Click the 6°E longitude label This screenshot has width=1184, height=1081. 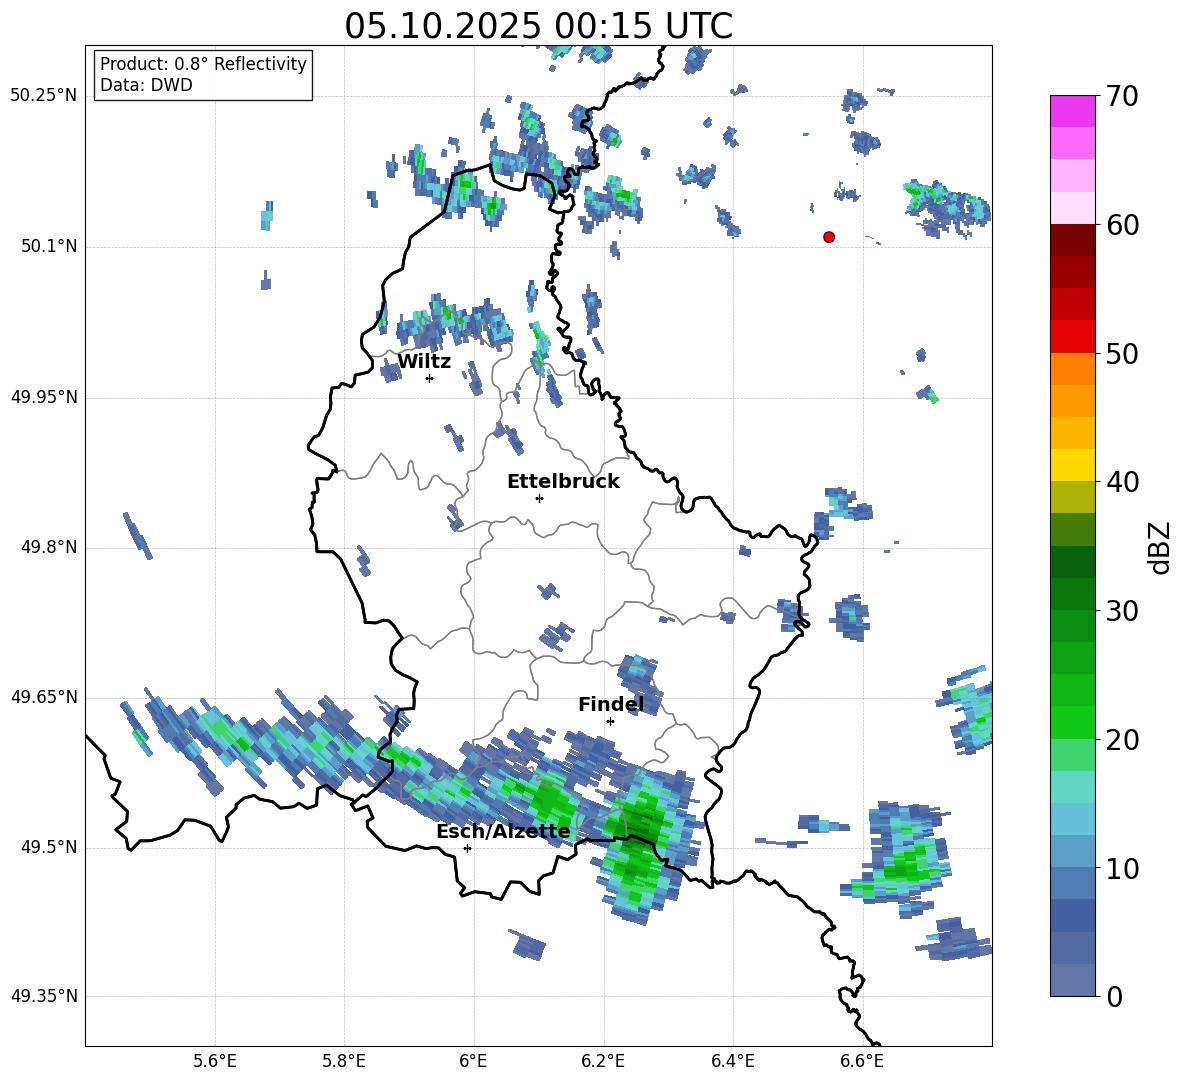tap(473, 1061)
